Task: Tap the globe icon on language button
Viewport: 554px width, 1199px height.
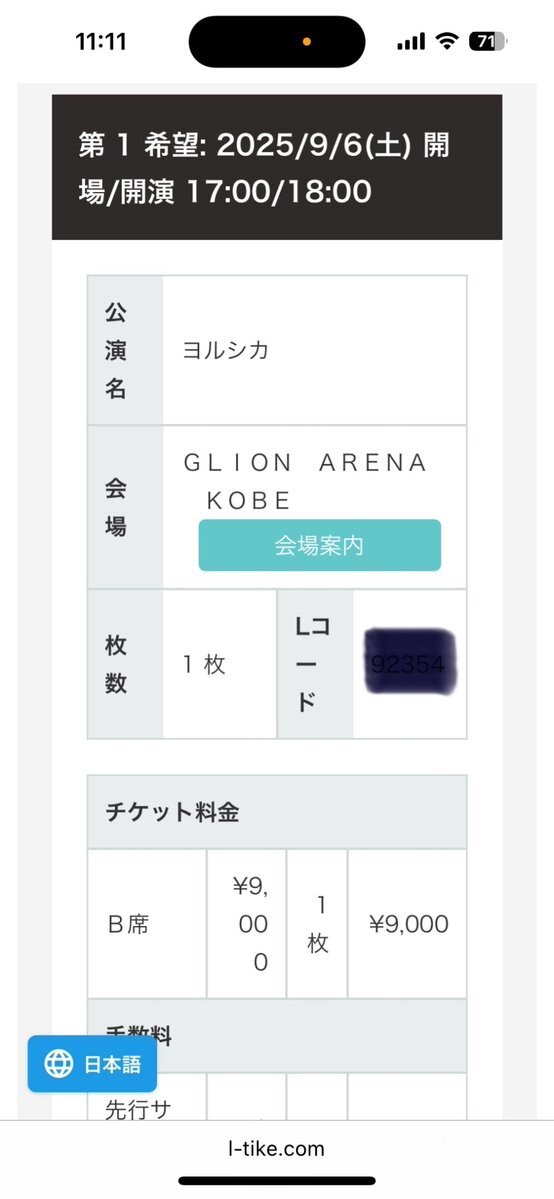Action: 58,1064
